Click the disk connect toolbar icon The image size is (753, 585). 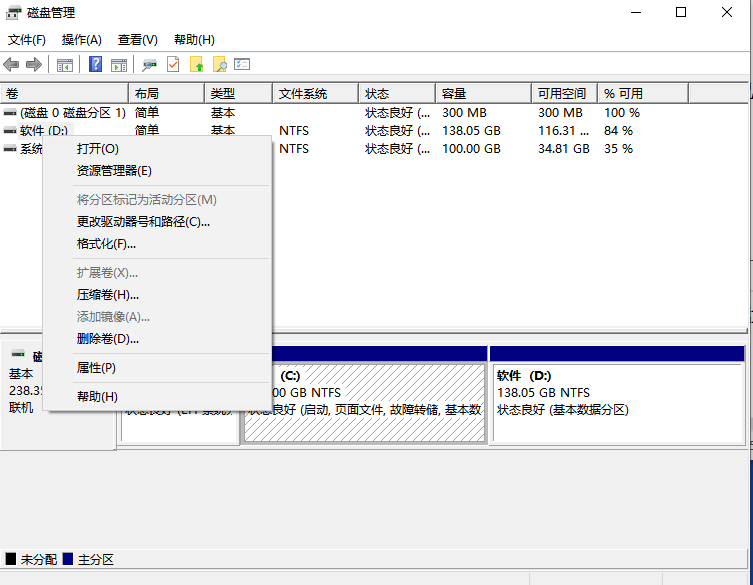click(x=149, y=65)
